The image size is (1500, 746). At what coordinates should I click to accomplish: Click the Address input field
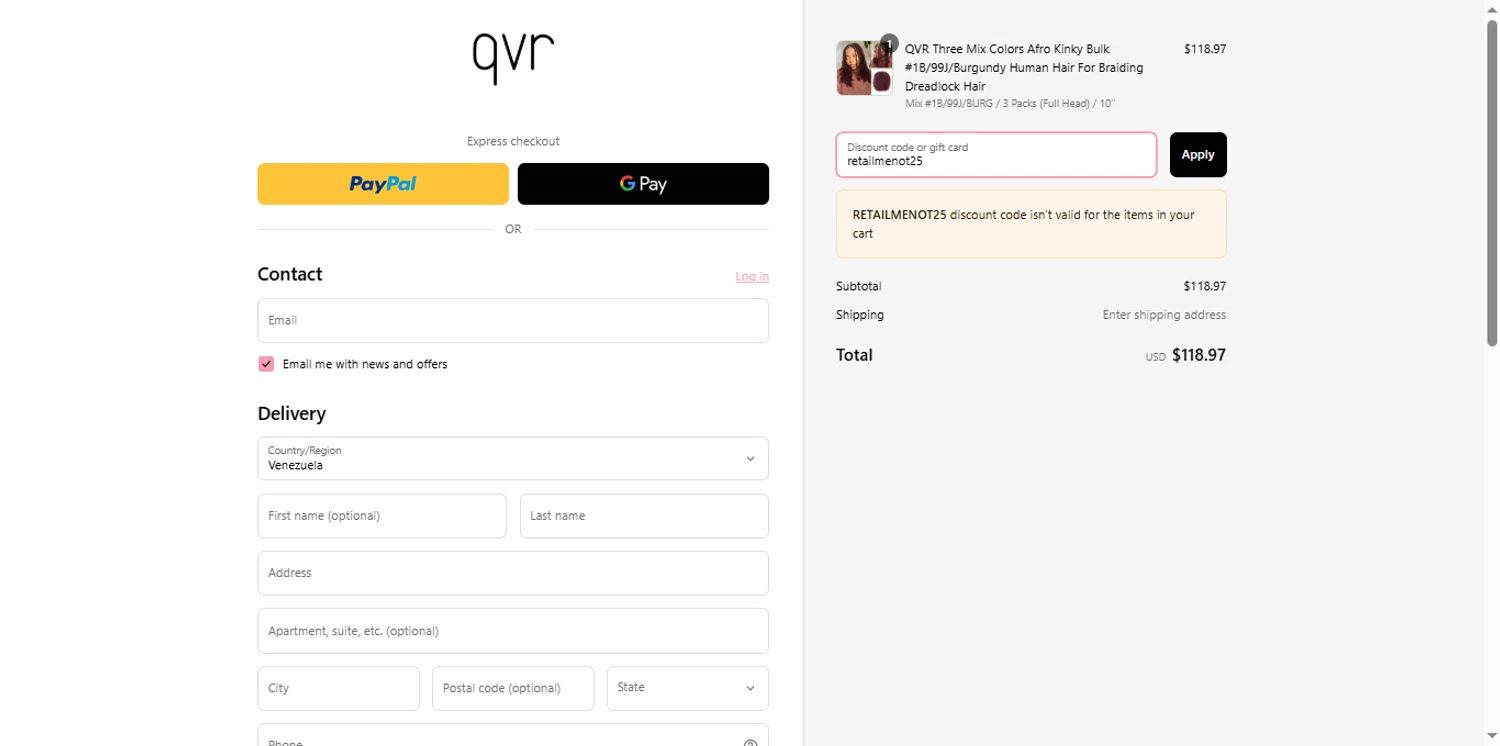[x=513, y=573]
